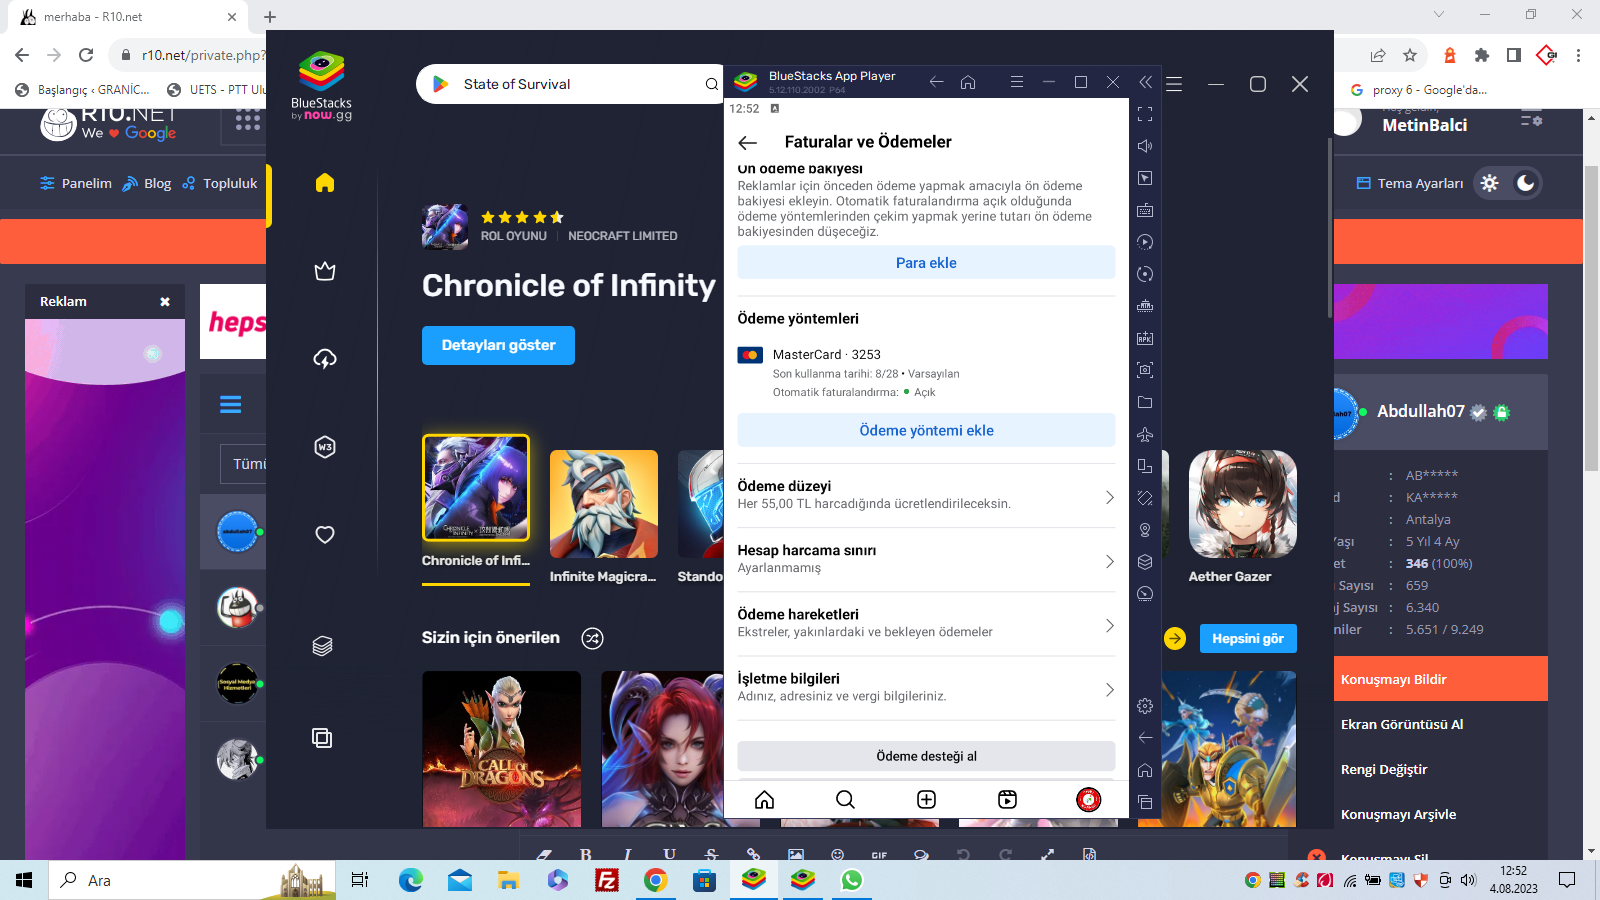Close the Reklam ad panel
1600x900 pixels.
pos(165,301)
